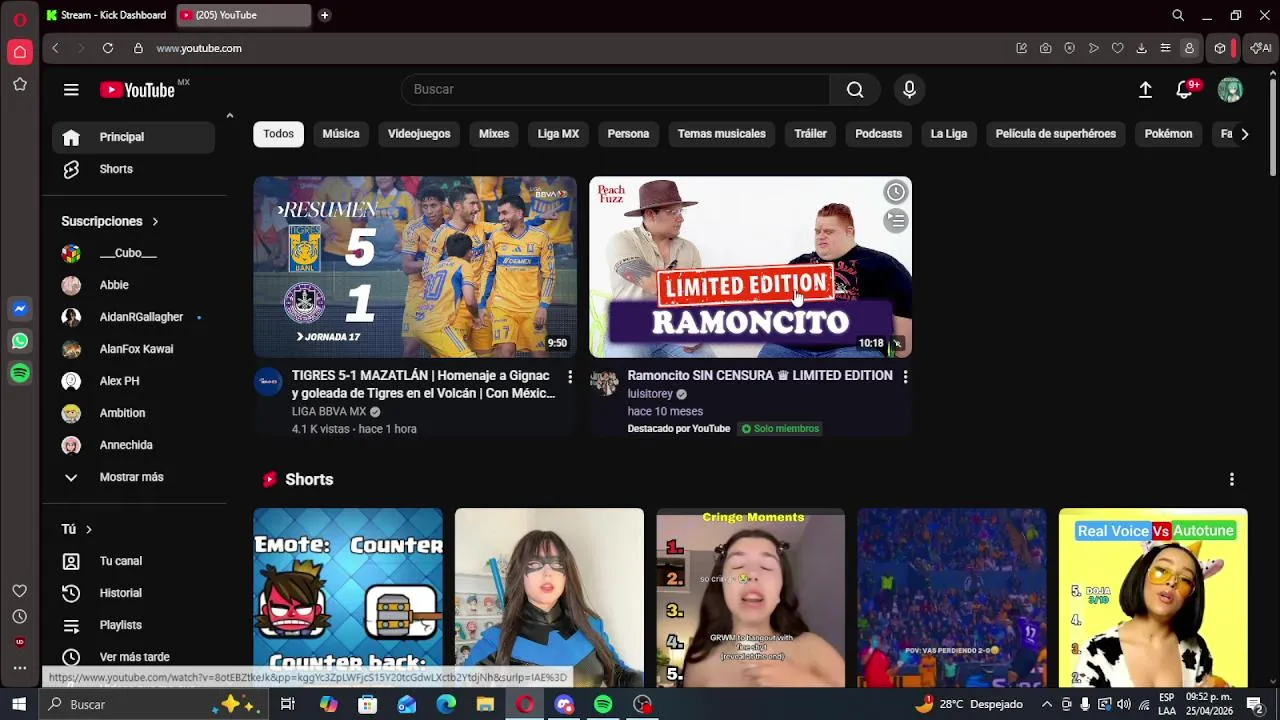Viewport: 1280px width, 720px height.
Task: Open the TIGRES 5-1 Mazatlán video thumbnail
Action: [415, 267]
